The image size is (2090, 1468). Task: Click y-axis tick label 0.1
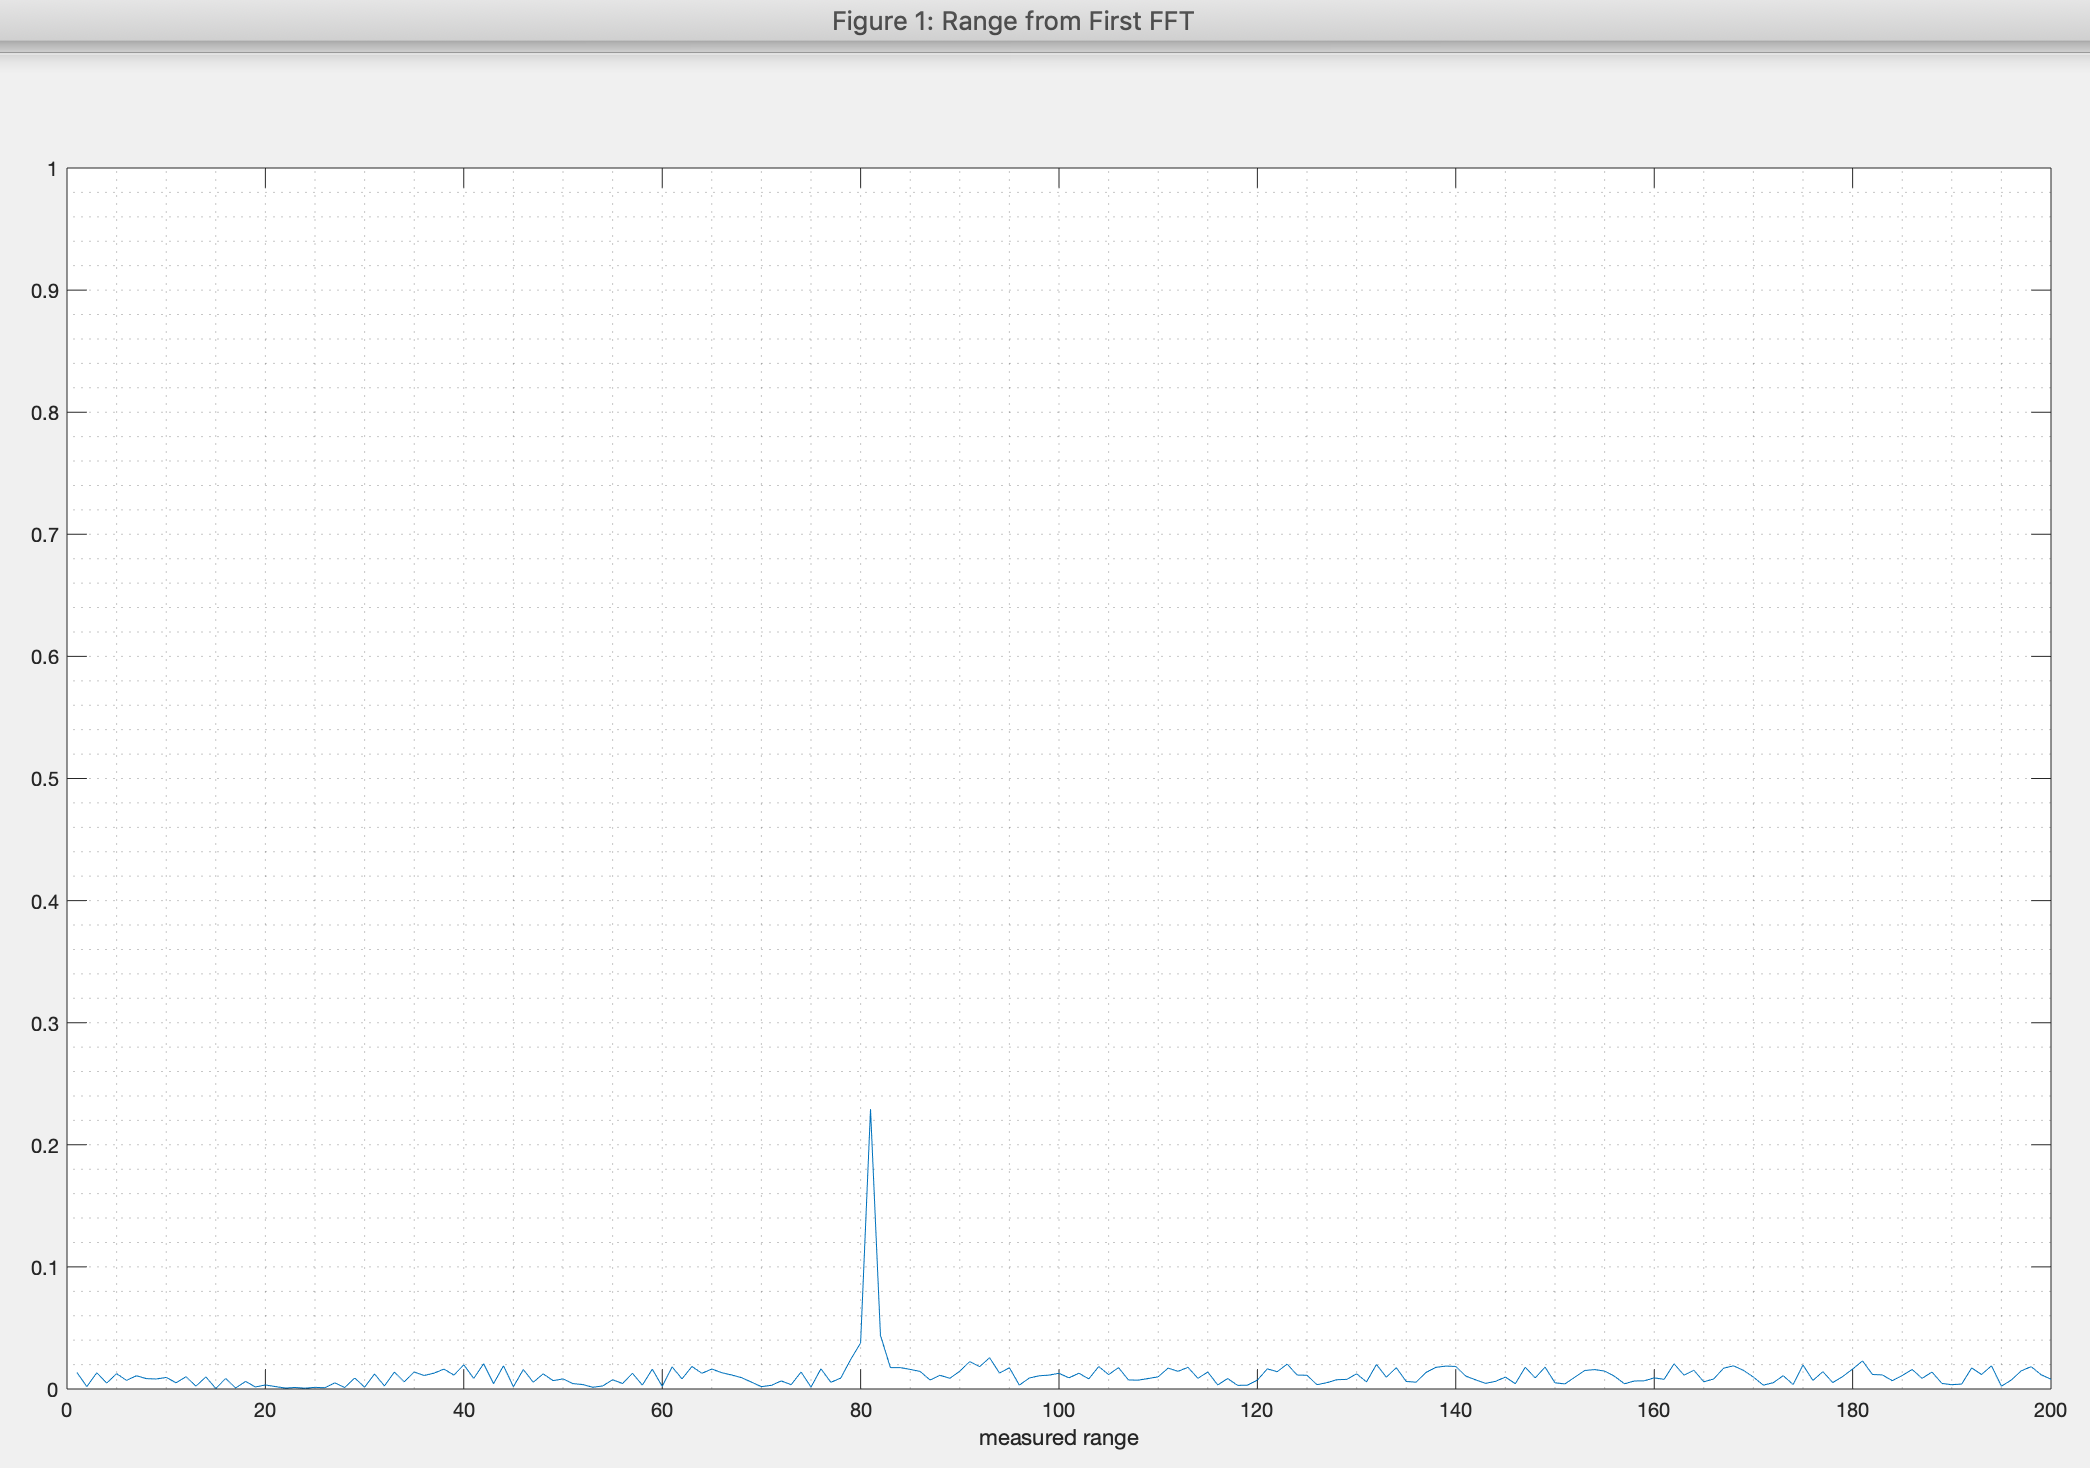tap(44, 1268)
